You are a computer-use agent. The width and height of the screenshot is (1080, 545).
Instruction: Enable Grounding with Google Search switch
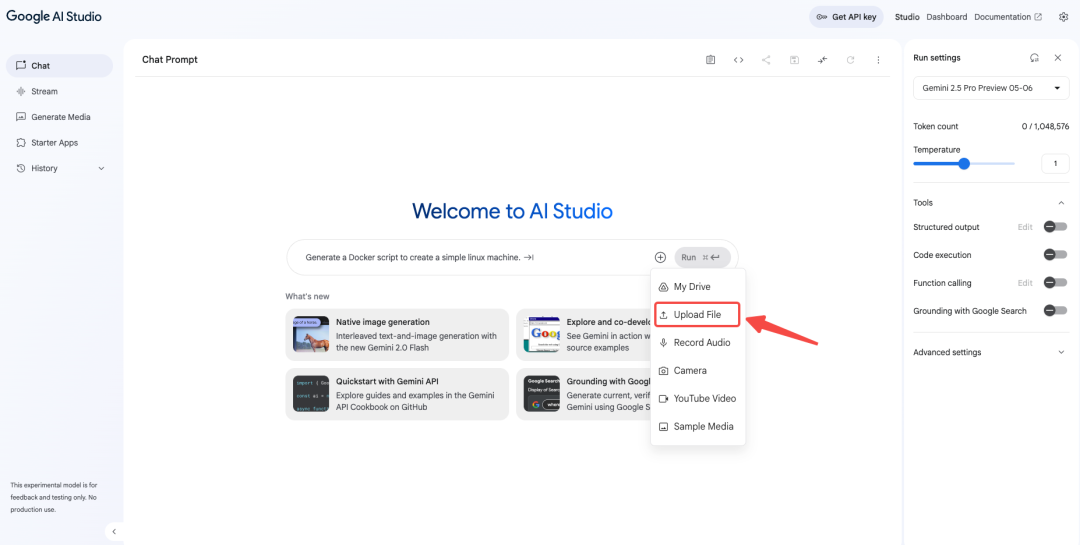click(1055, 311)
